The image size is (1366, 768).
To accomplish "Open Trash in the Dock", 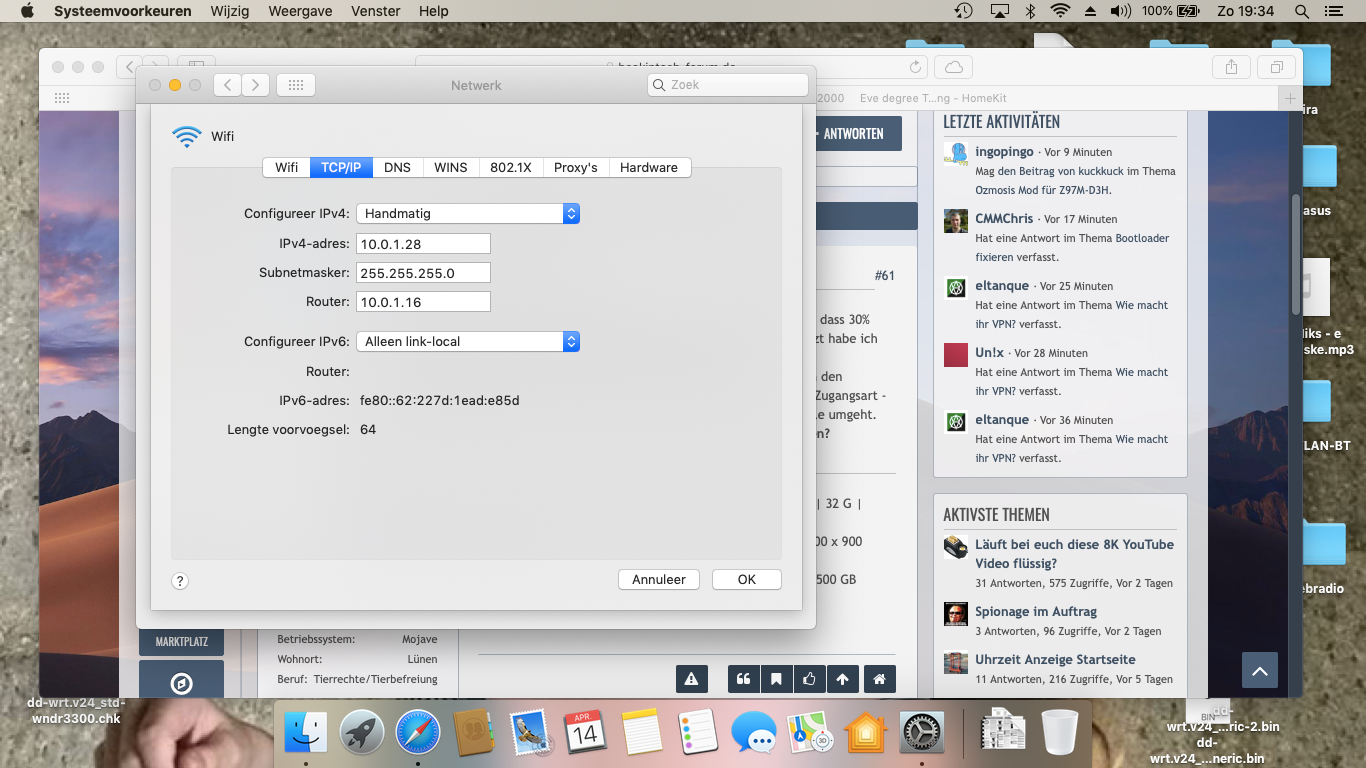I will 1060,732.
